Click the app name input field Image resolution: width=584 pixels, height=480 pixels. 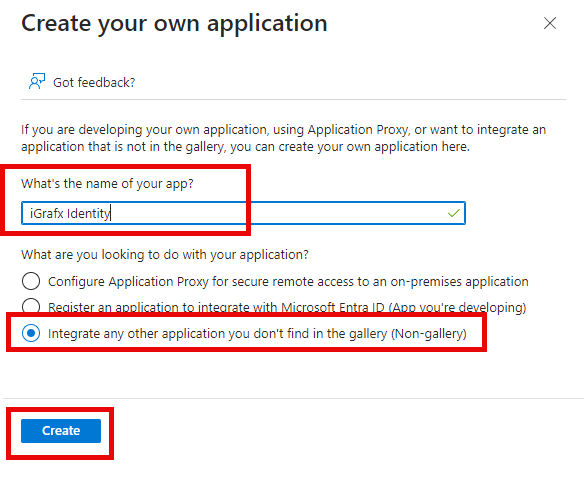pos(243,213)
